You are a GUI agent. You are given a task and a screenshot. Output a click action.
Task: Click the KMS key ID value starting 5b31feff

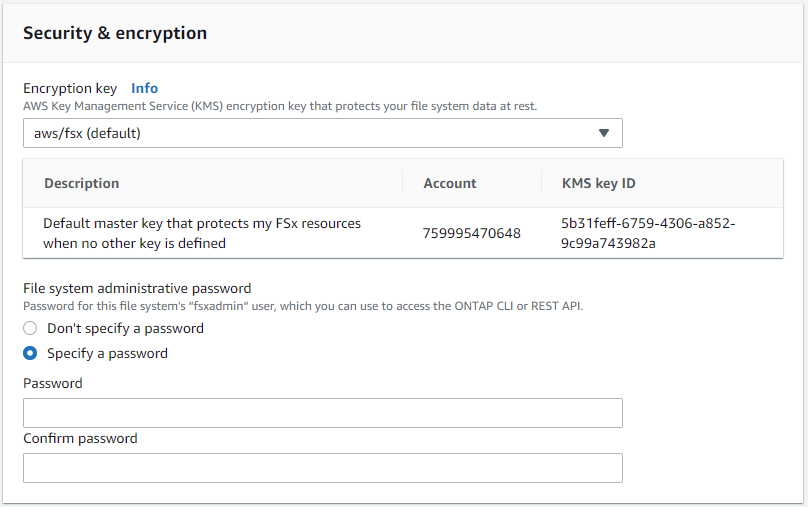pyautogui.click(x=648, y=233)
